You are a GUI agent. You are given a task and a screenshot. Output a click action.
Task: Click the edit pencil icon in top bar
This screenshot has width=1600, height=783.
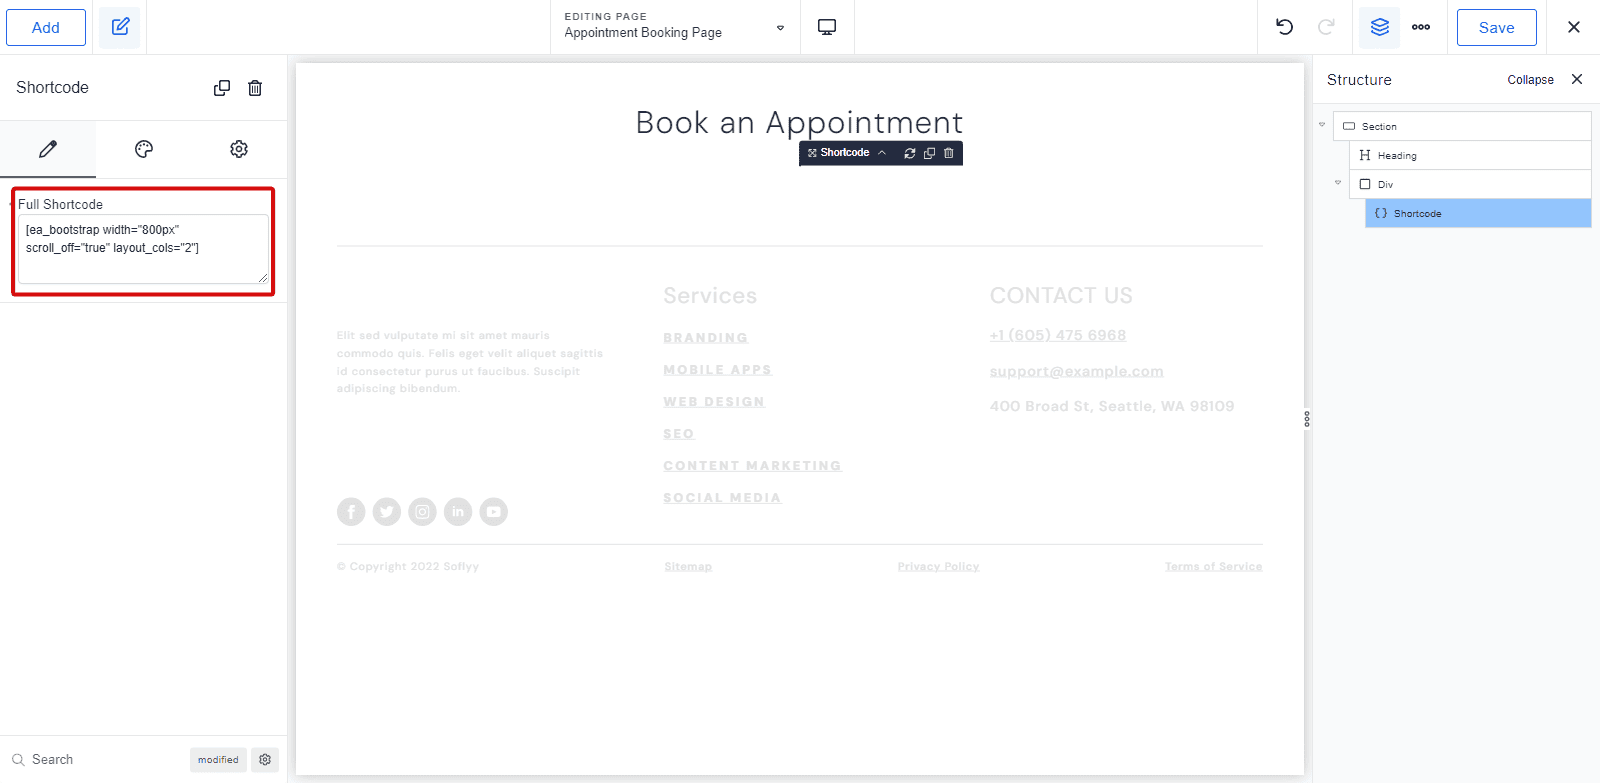120,27
